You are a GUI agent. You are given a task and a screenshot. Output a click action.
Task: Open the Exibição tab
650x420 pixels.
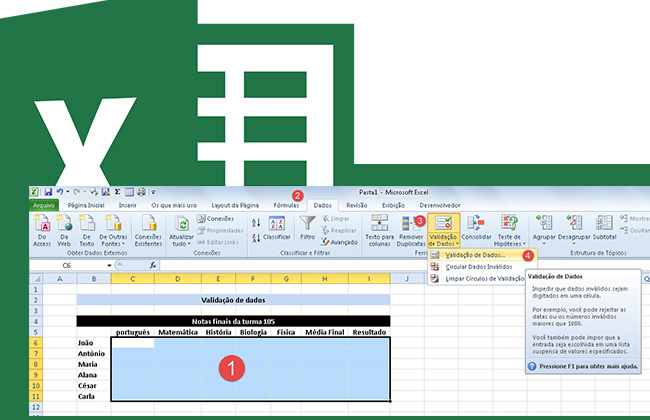(x=393, y=205)
